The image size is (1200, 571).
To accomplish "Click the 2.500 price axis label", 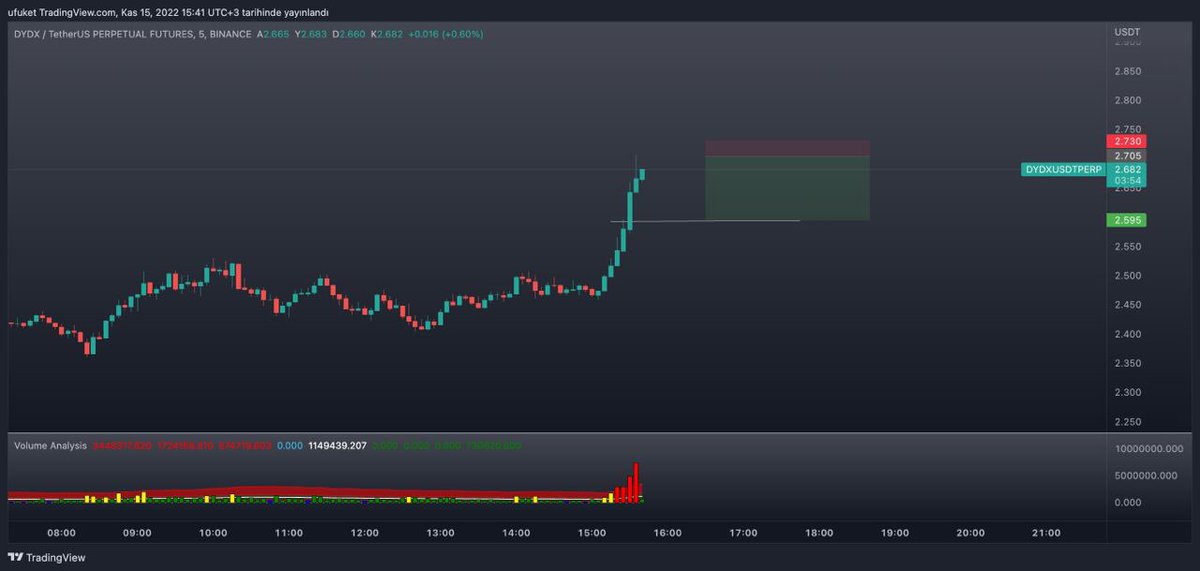I will click(x=1128, y=276).
